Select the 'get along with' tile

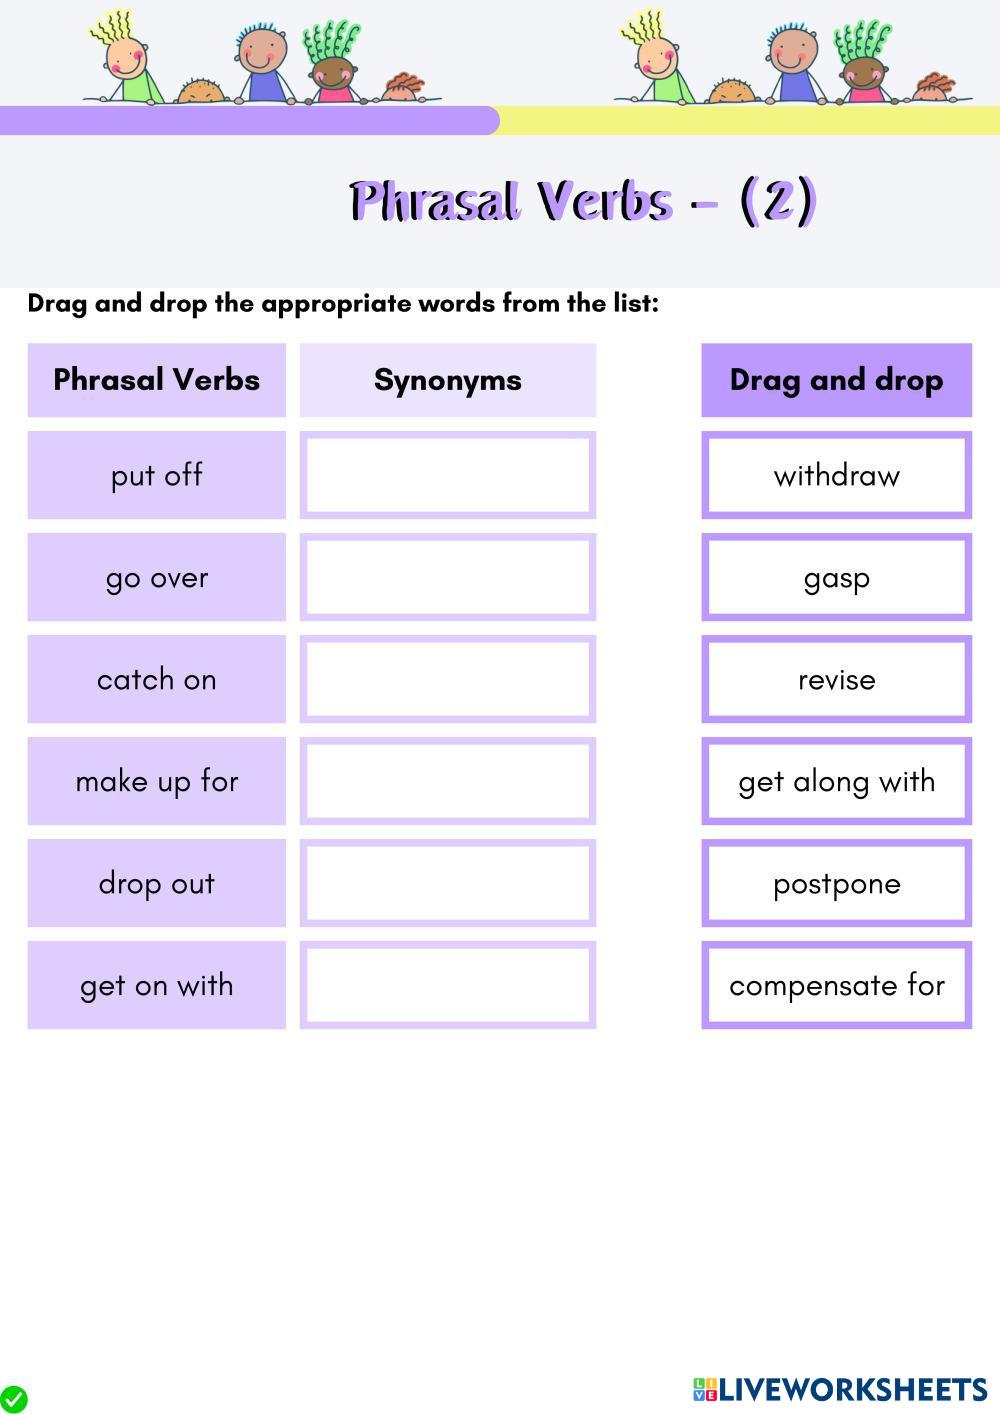pos(836,781)
